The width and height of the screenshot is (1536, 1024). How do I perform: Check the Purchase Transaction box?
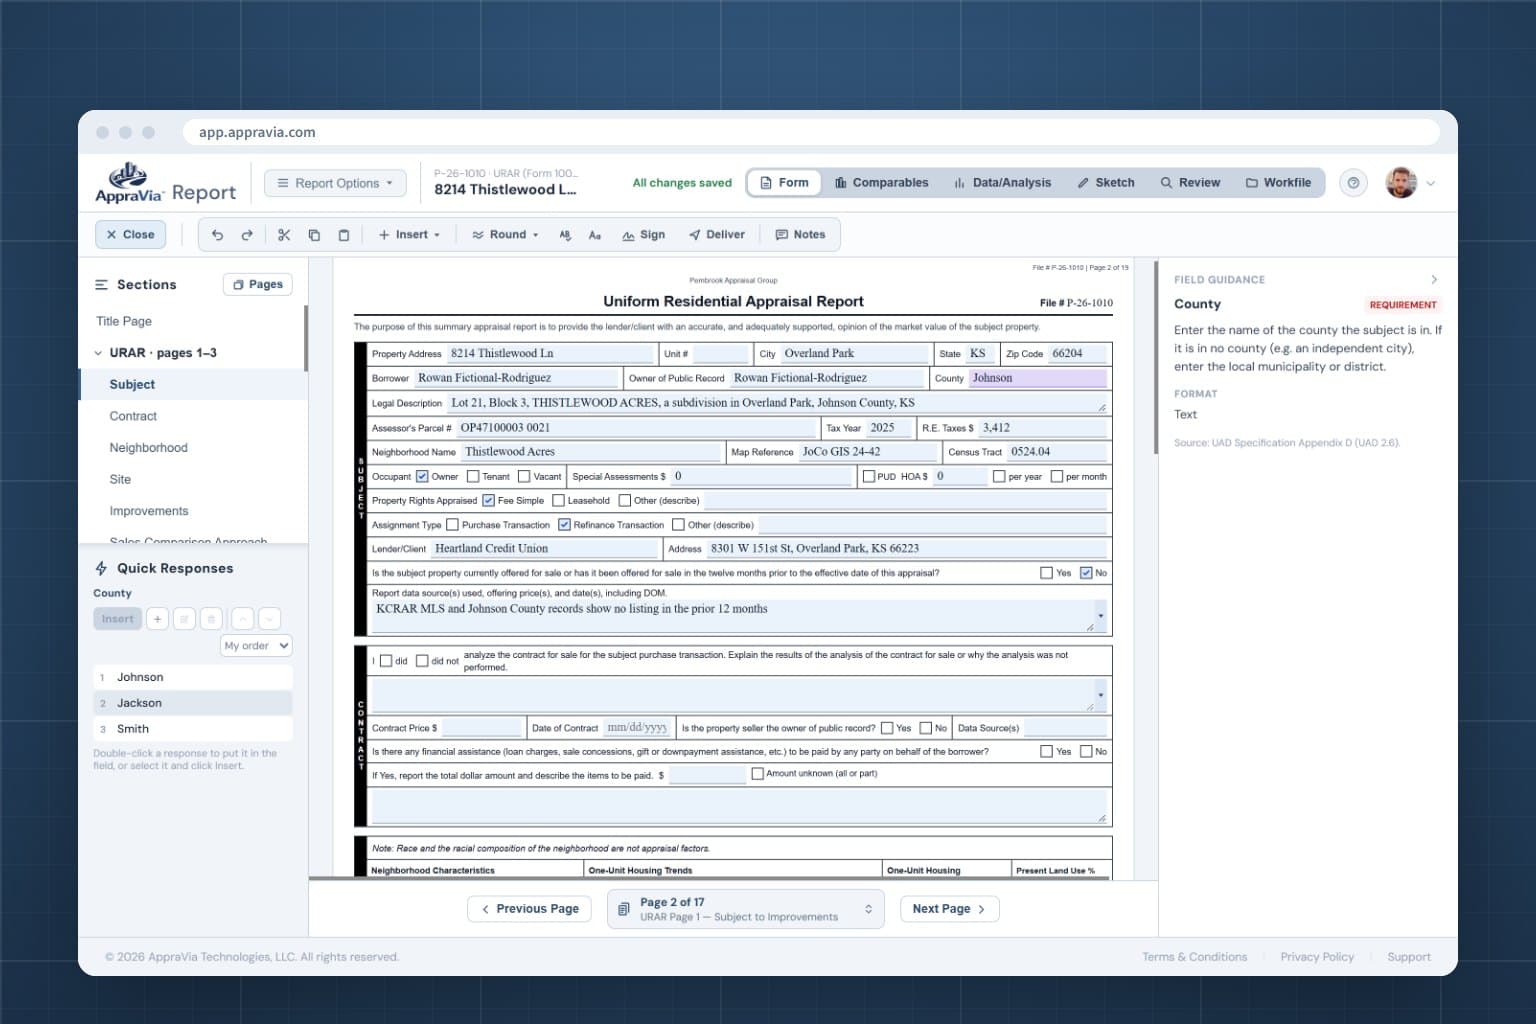coord(452,524)
